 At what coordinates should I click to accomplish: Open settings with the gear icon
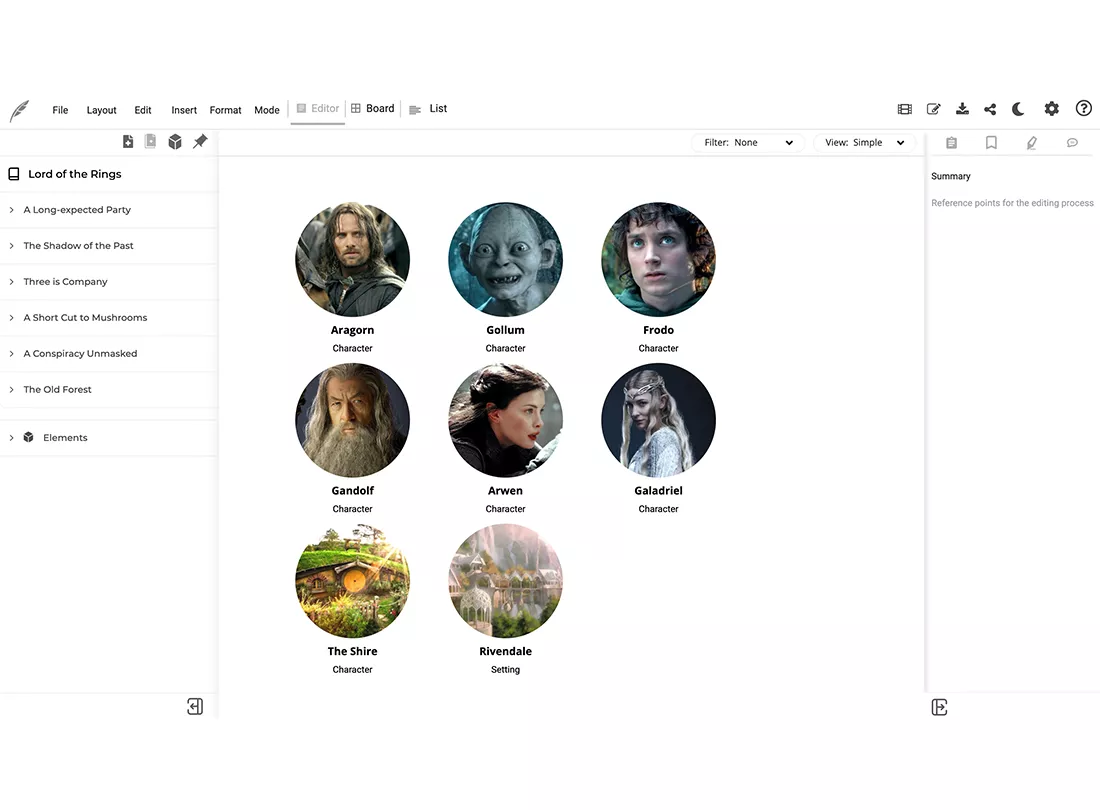1051,109
